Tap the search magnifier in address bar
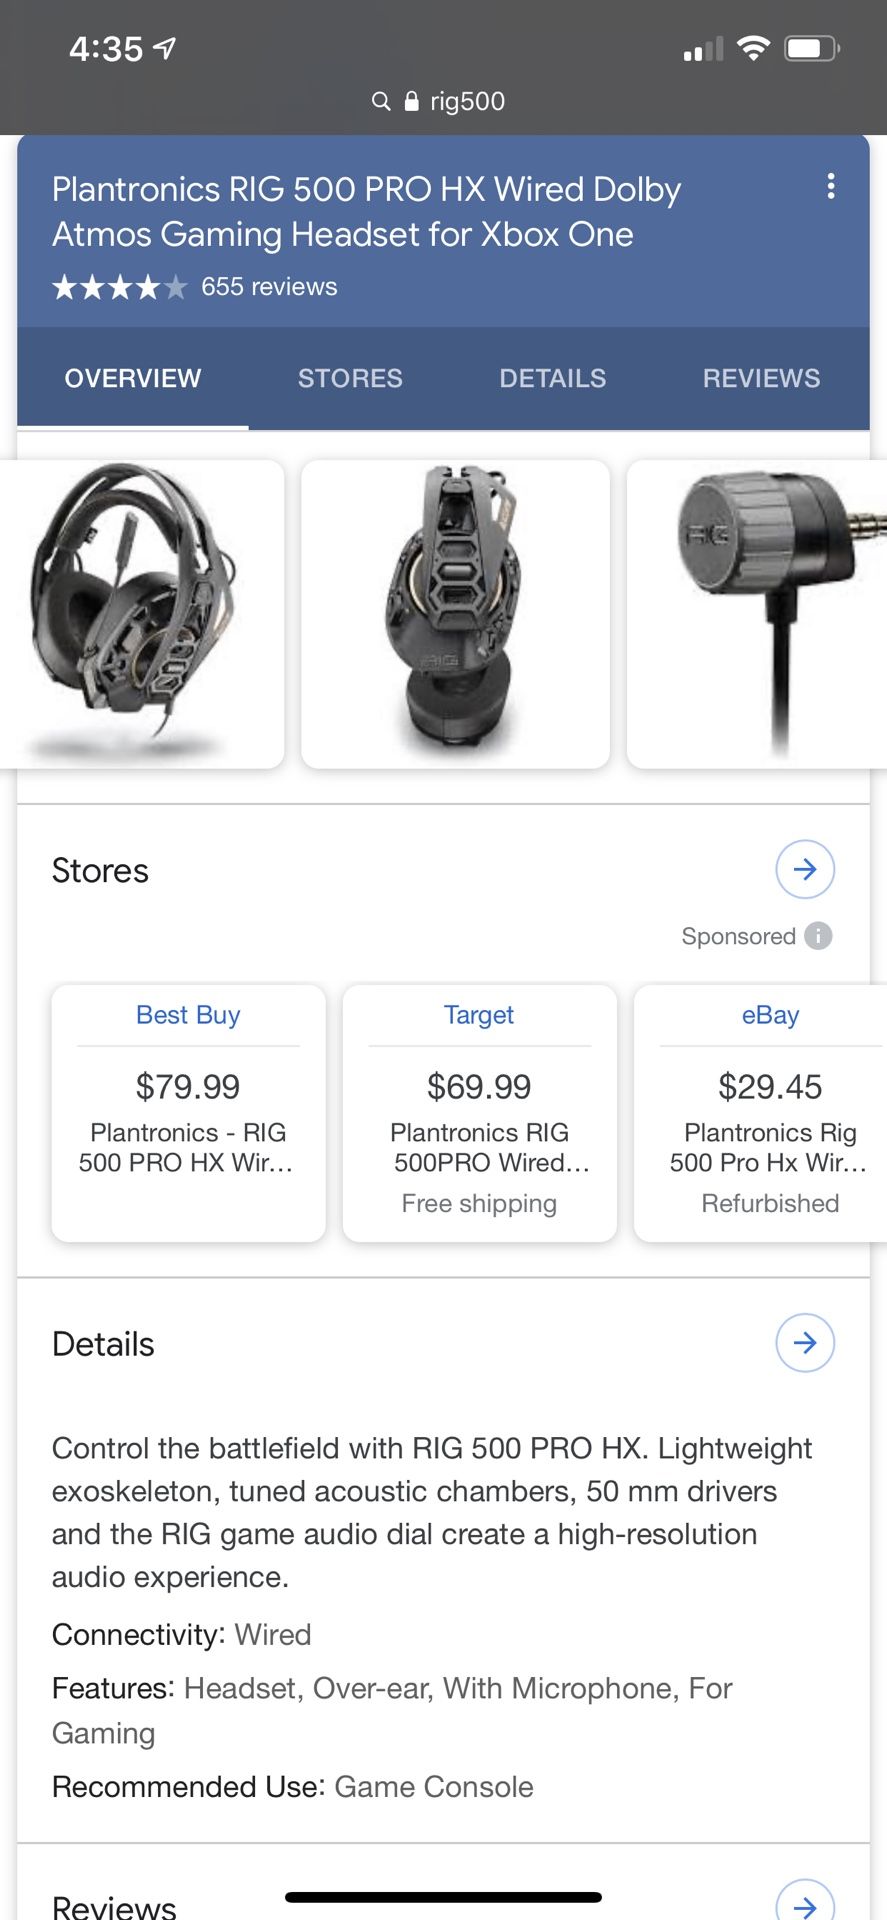Image resolution: width=887 pixels, height=1920 pixels. click(x=380, y=101)
